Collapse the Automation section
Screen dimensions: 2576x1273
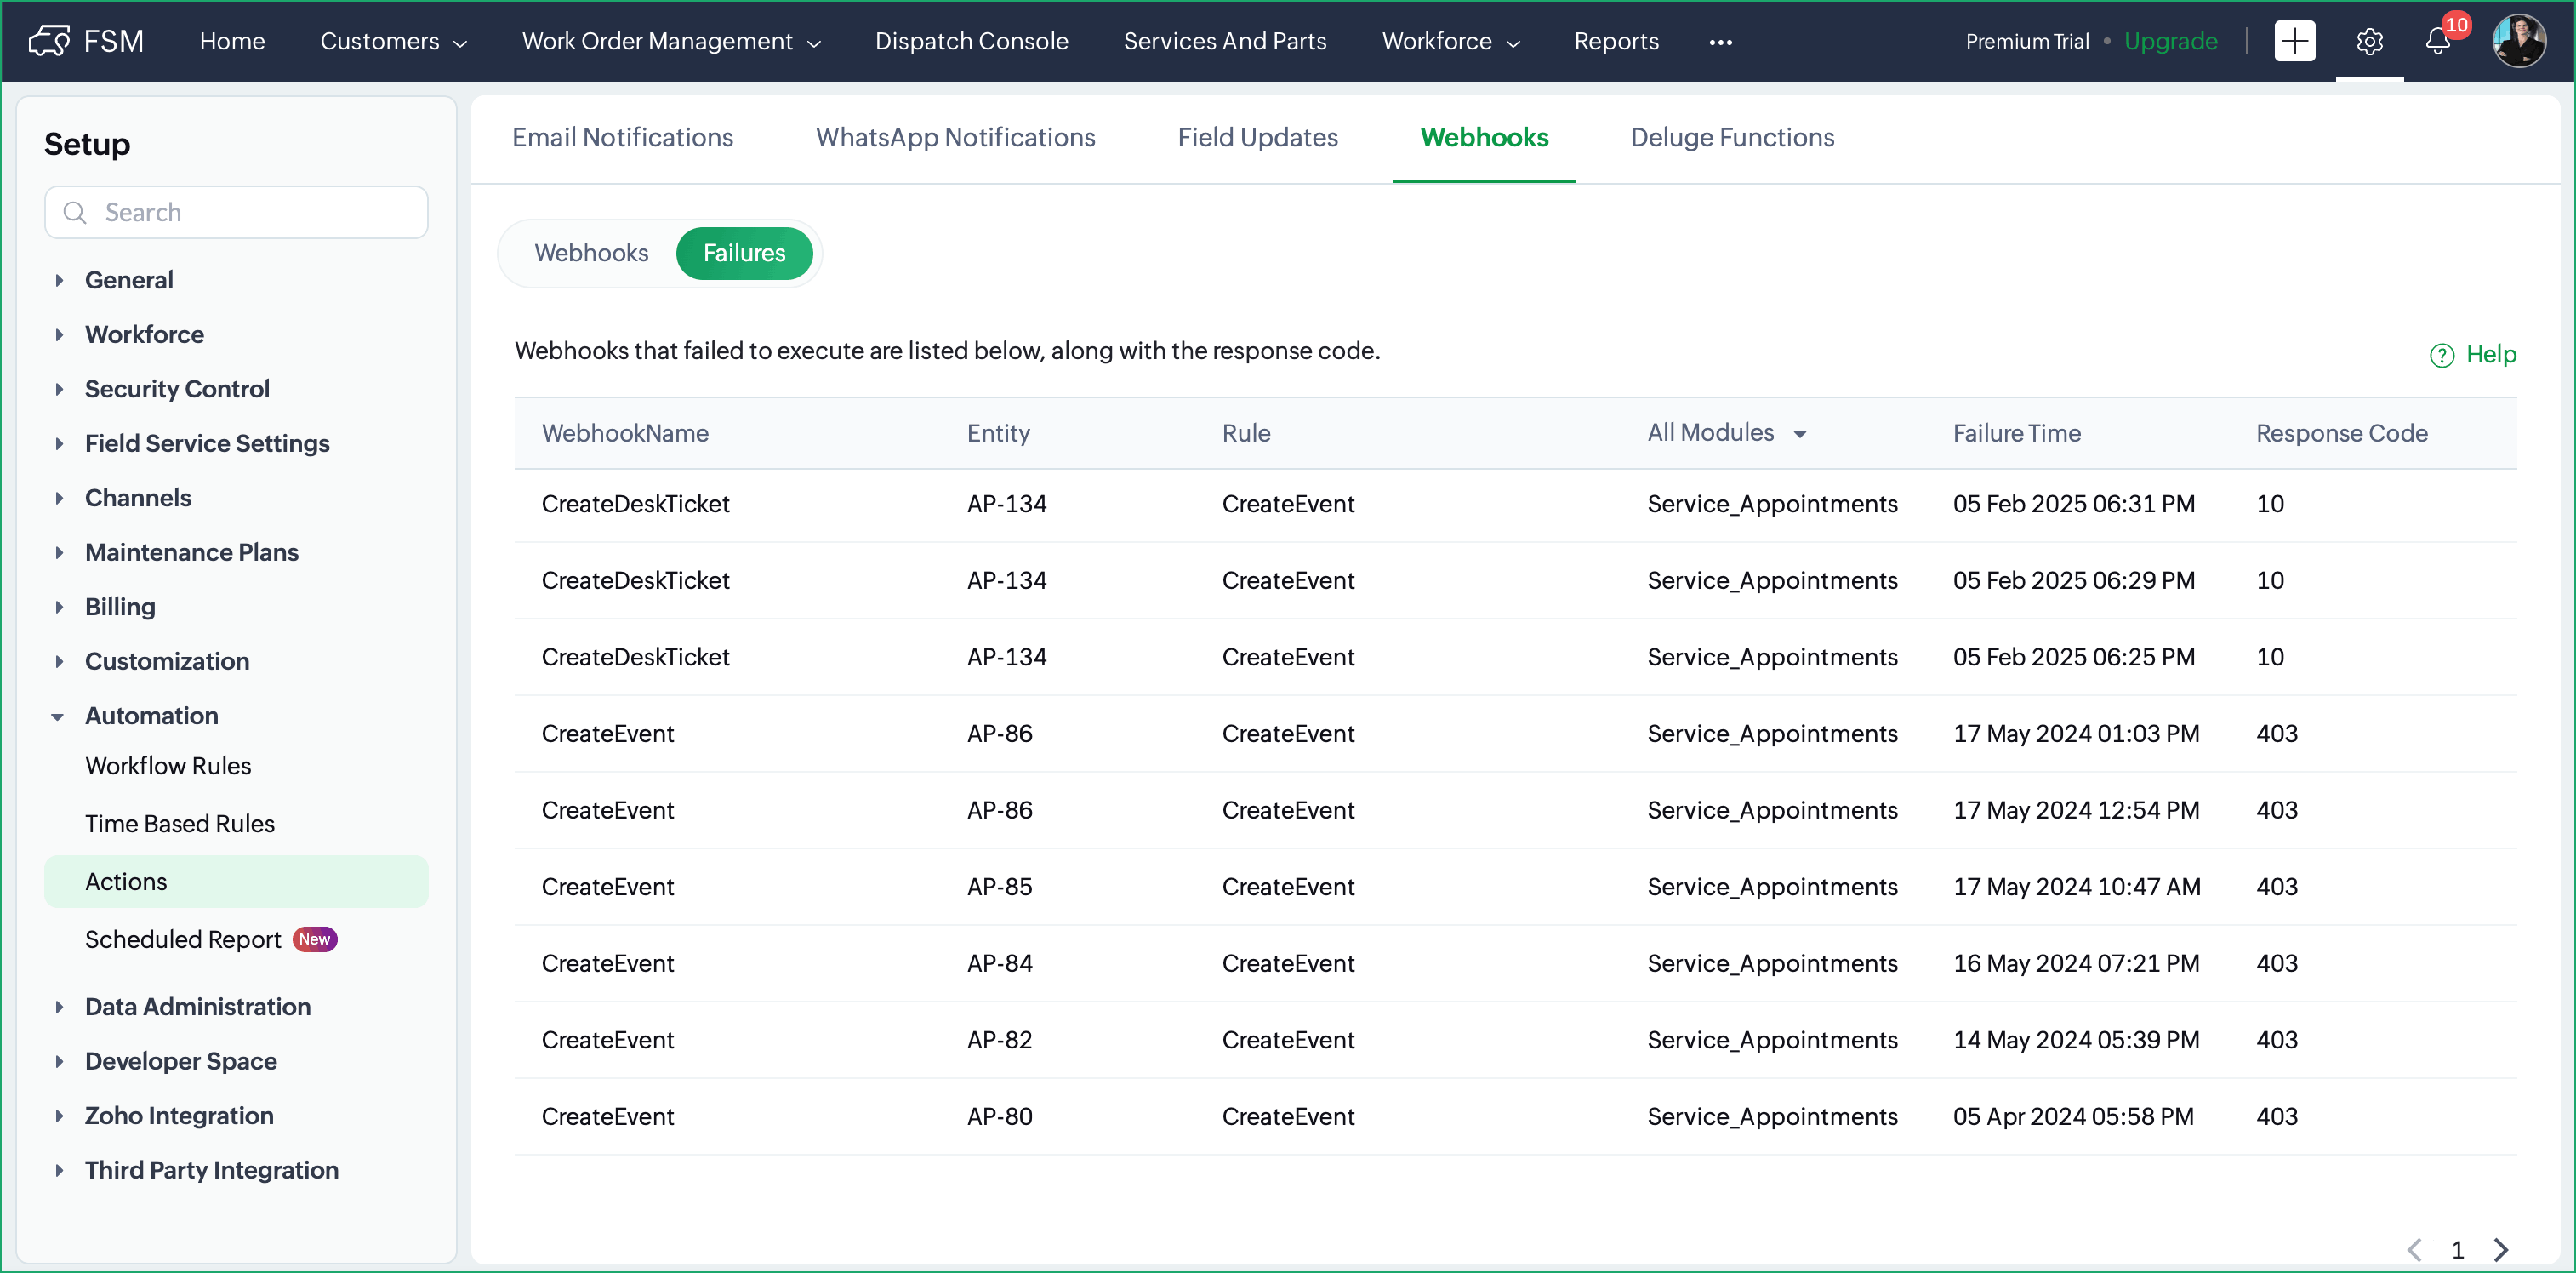tap(58, 716)
